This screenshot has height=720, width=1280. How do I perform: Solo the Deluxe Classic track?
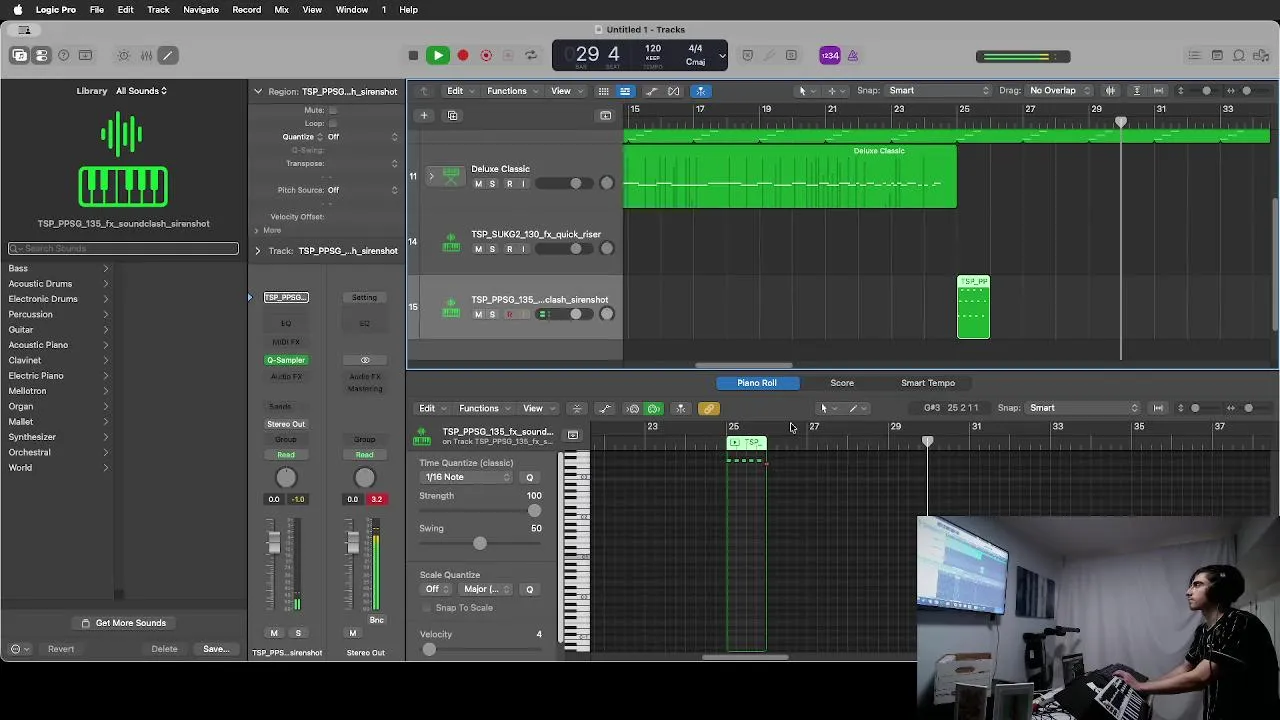[x=492, y=184]
